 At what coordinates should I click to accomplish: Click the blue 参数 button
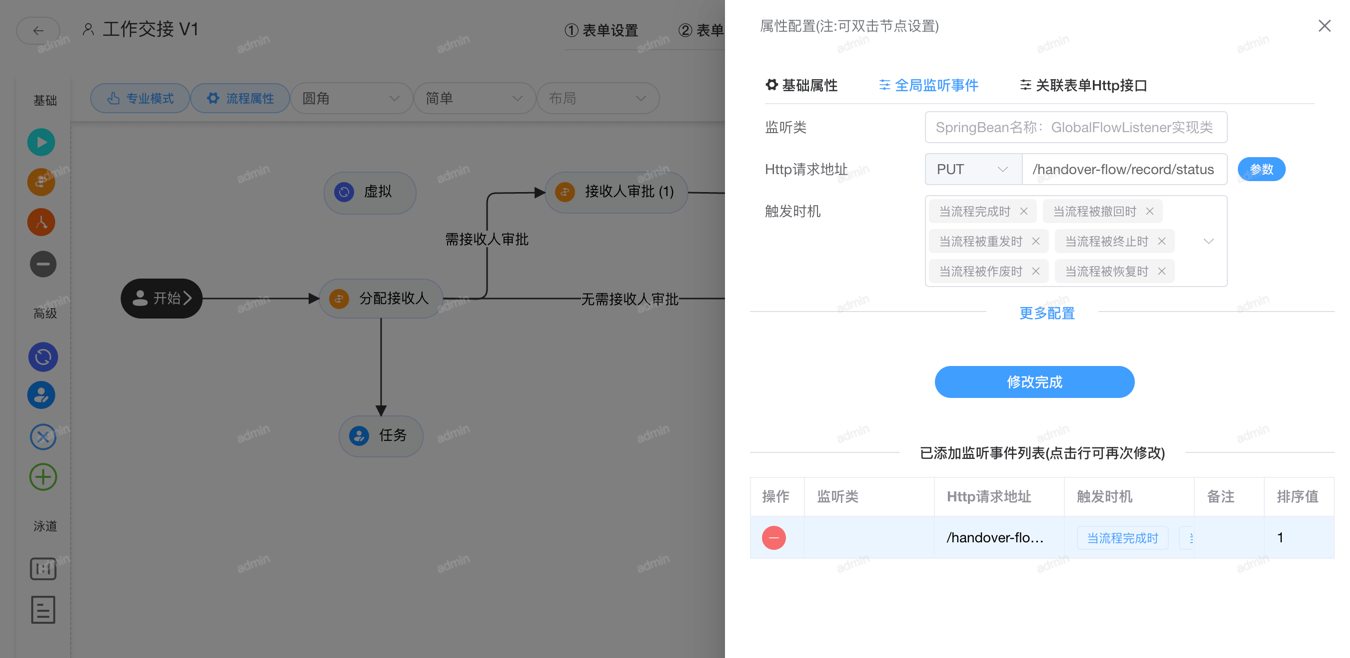[x=1261, y=170]
